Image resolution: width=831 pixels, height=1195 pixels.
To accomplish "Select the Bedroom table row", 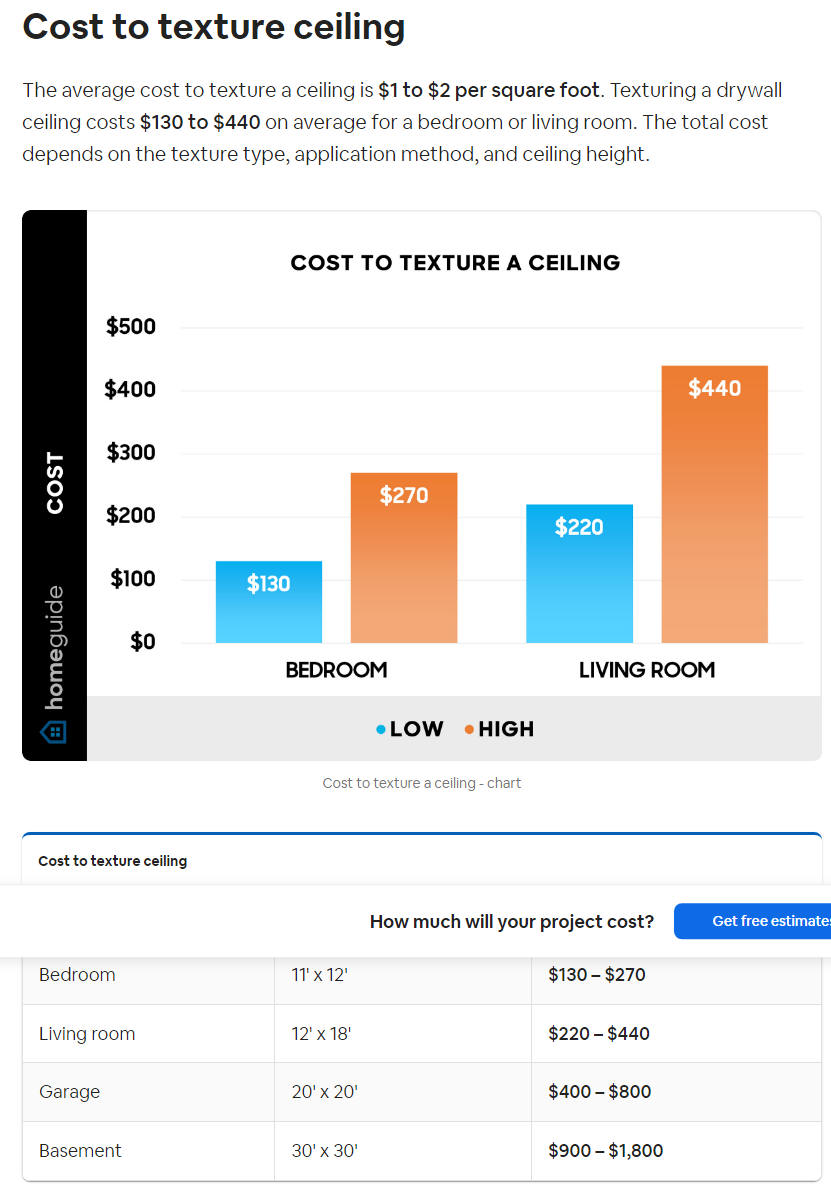I will tap(422, 975).
